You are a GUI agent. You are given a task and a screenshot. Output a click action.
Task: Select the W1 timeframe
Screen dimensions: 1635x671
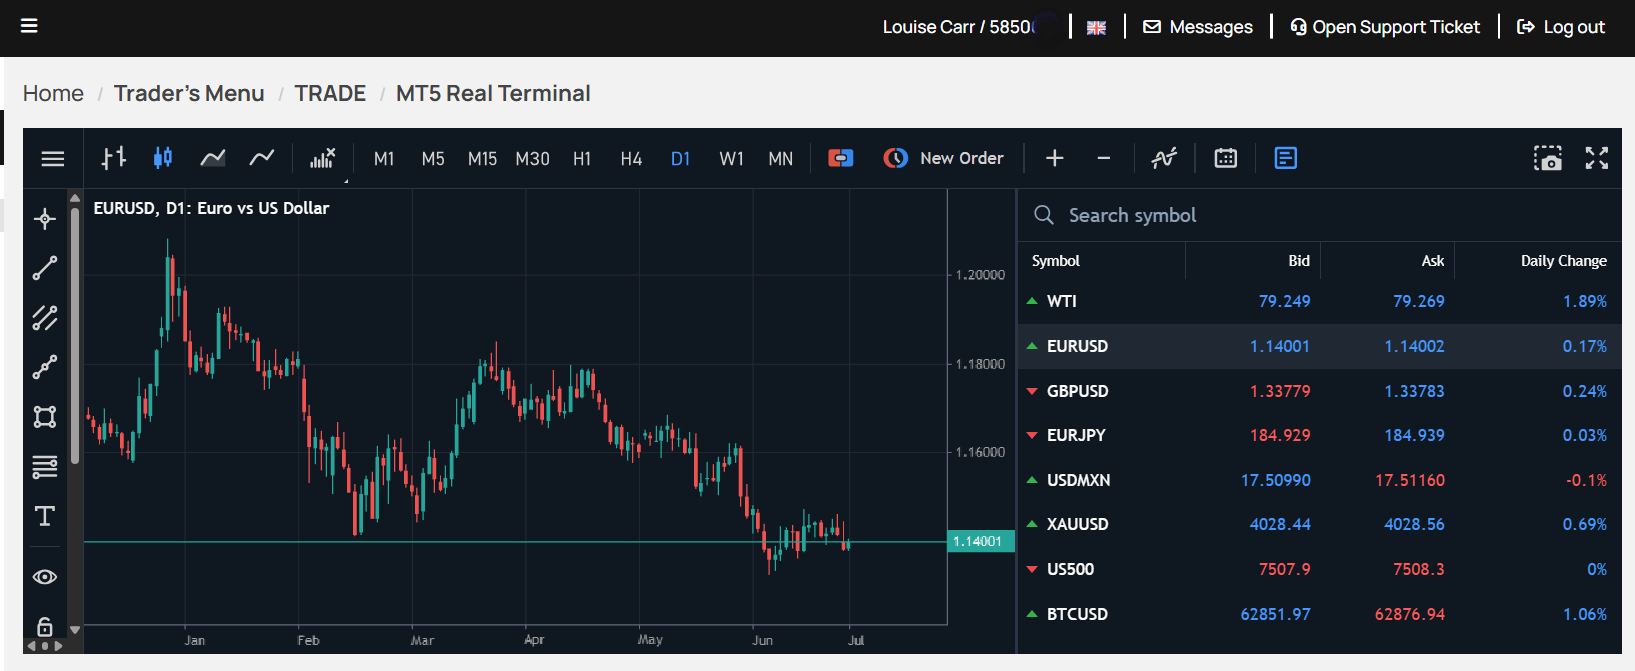(x=731, y=159)
